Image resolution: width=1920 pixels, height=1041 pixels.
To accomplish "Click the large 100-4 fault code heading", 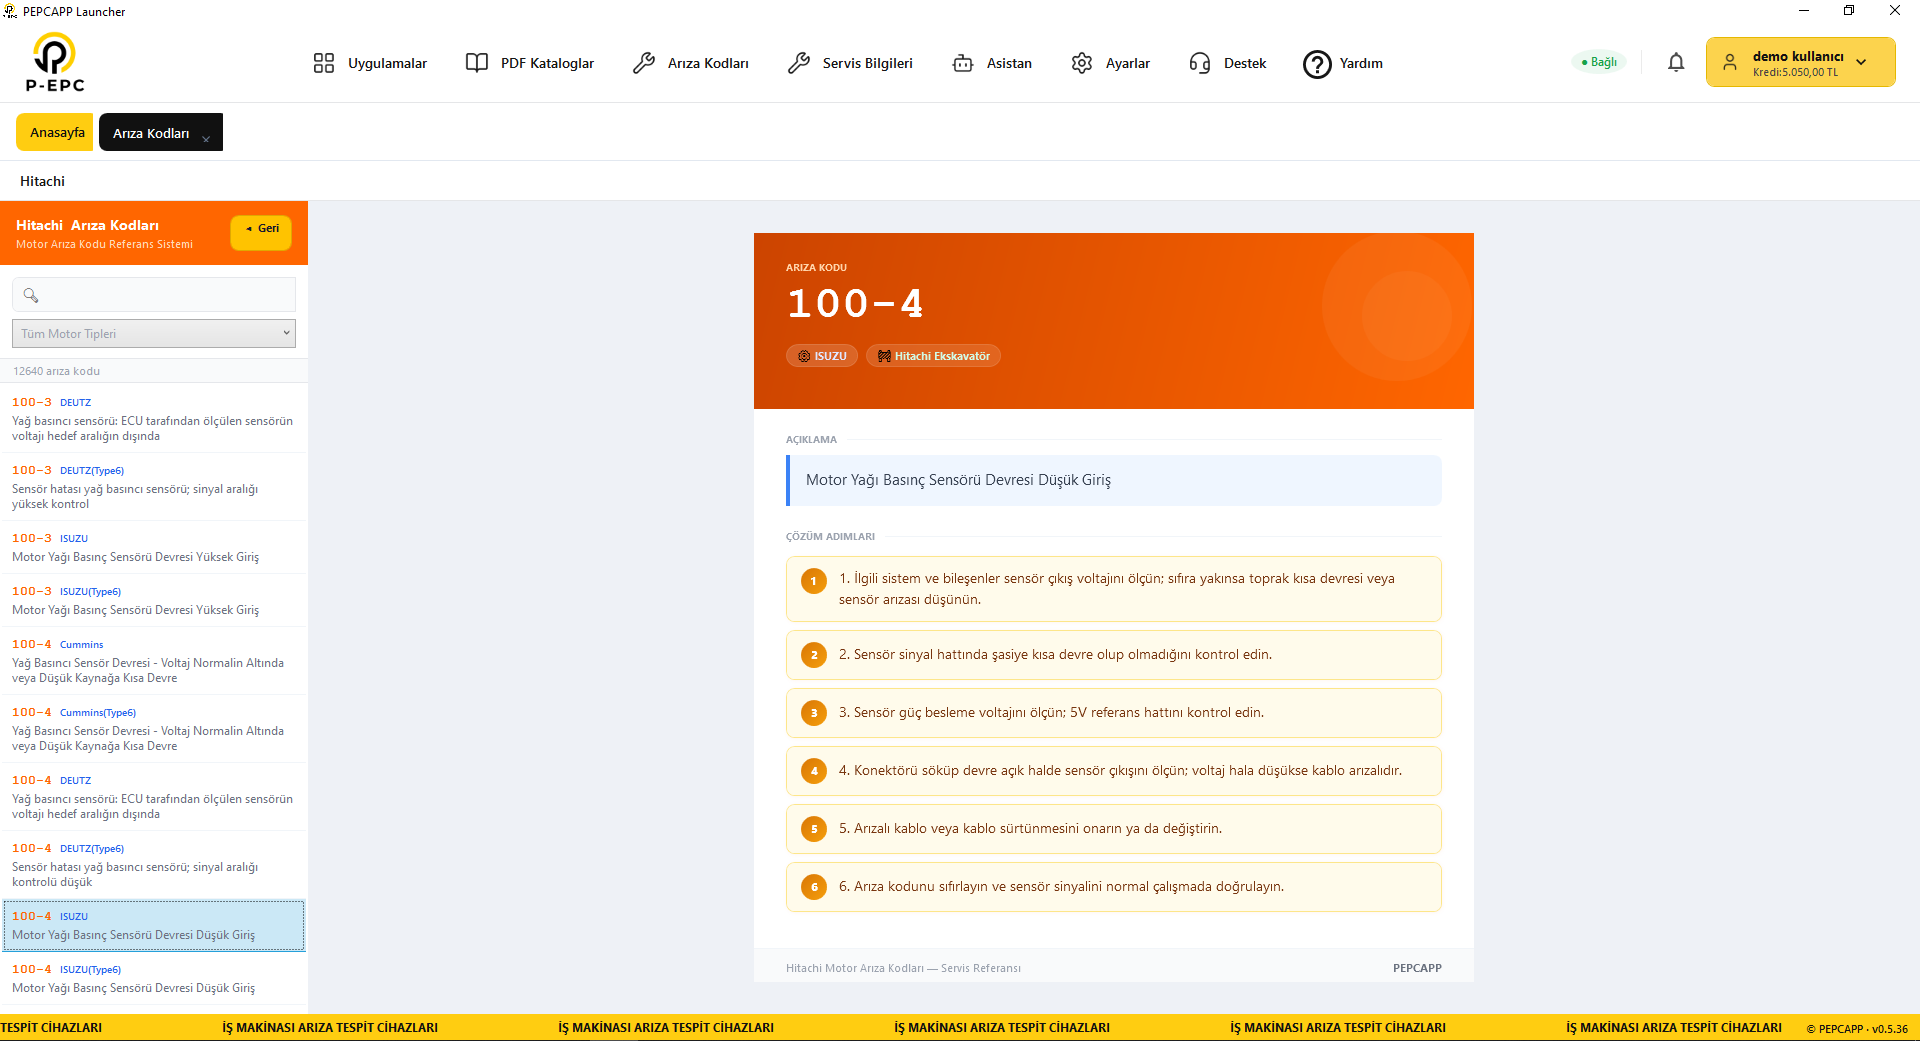I will tap(855, 304).
